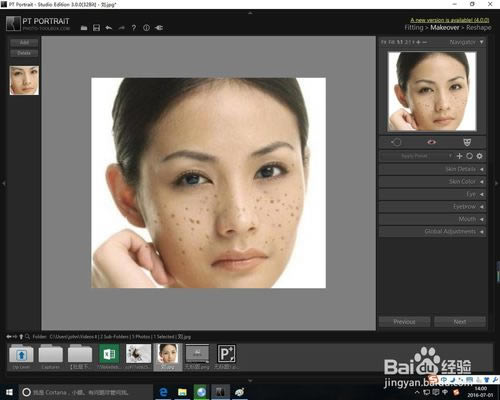Screen dimensions: 500x400
Task: Switch to the Makeover step
Action: click(x=445, y=28)
